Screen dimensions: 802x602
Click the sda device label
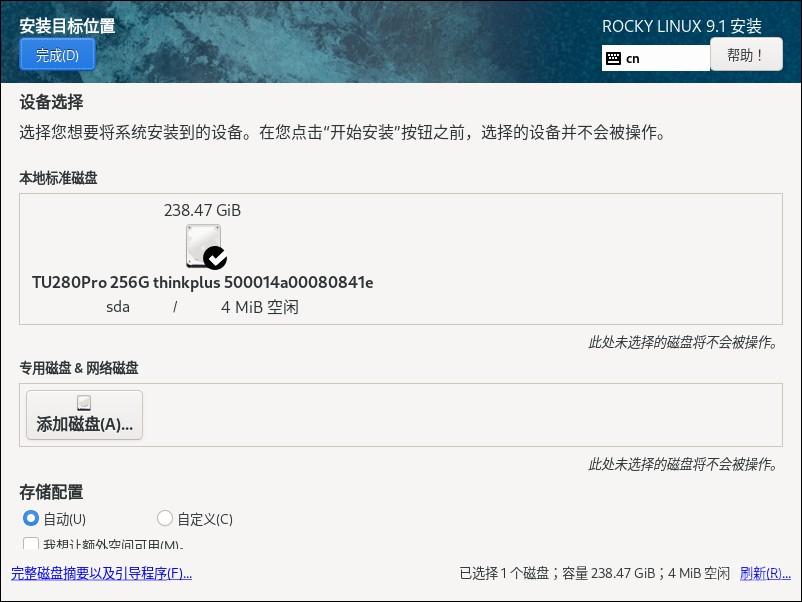(118, 307)
